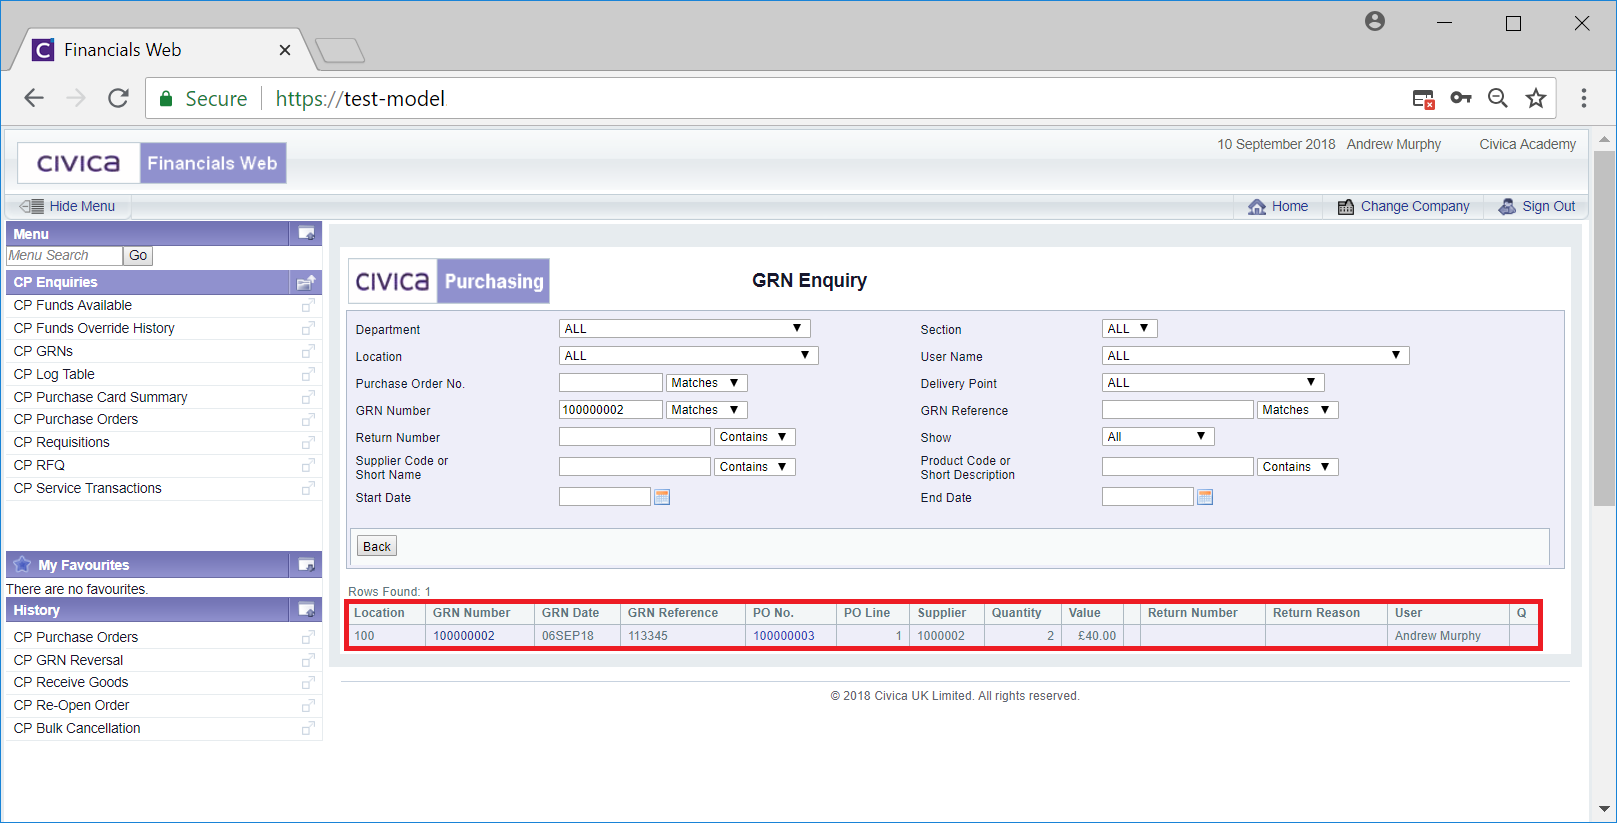This screenshot has height=823, width=1617.
Task: Click the Change Company link text
Action: (x=1415, y=206)
